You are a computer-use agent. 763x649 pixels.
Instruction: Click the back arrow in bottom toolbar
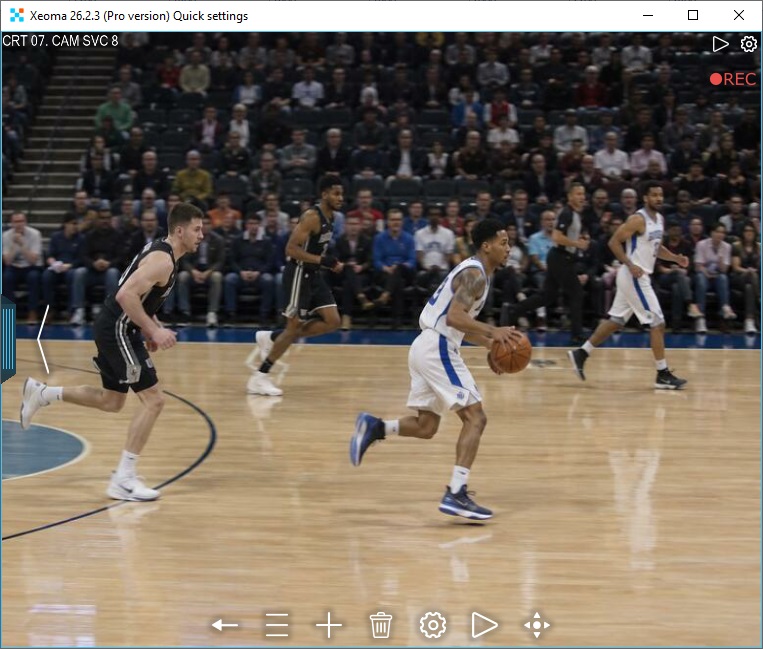point(225,625)
